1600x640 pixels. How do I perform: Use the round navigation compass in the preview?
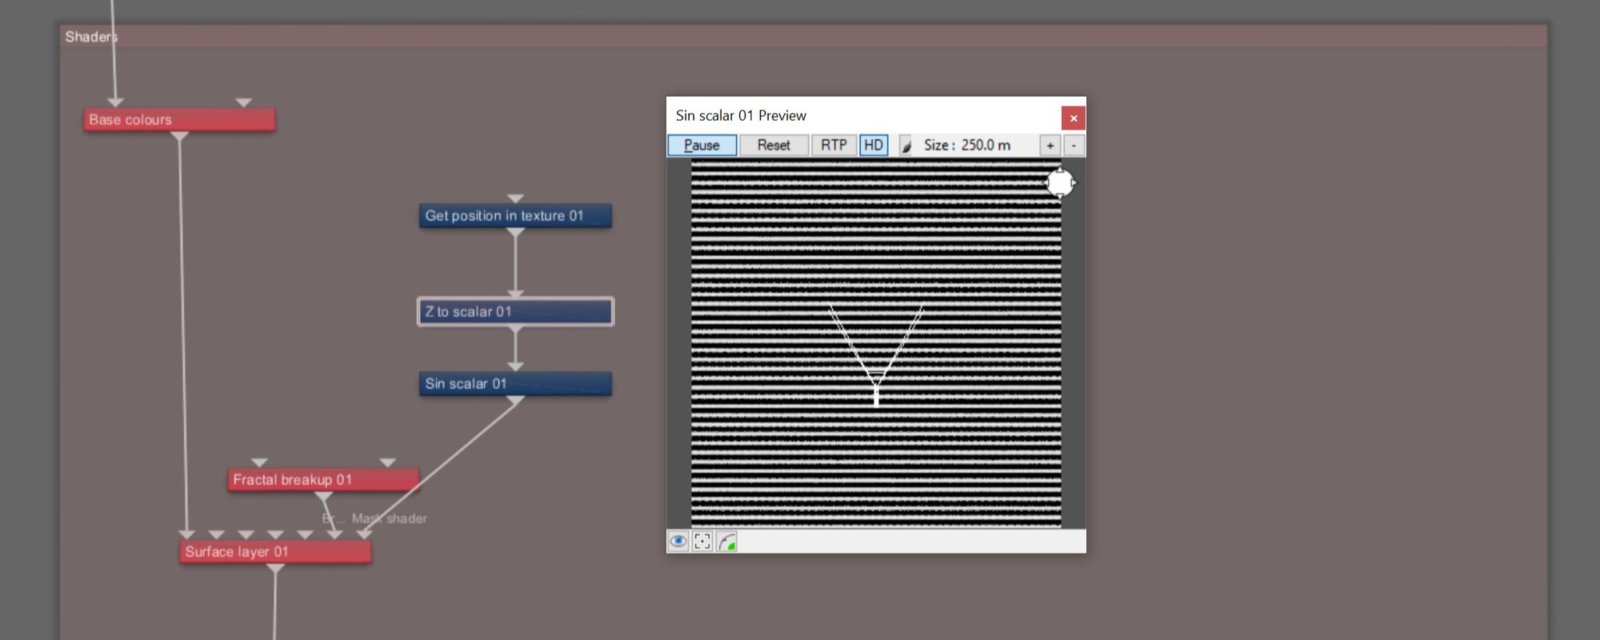pyautogui.click(x=1060, y=183)
